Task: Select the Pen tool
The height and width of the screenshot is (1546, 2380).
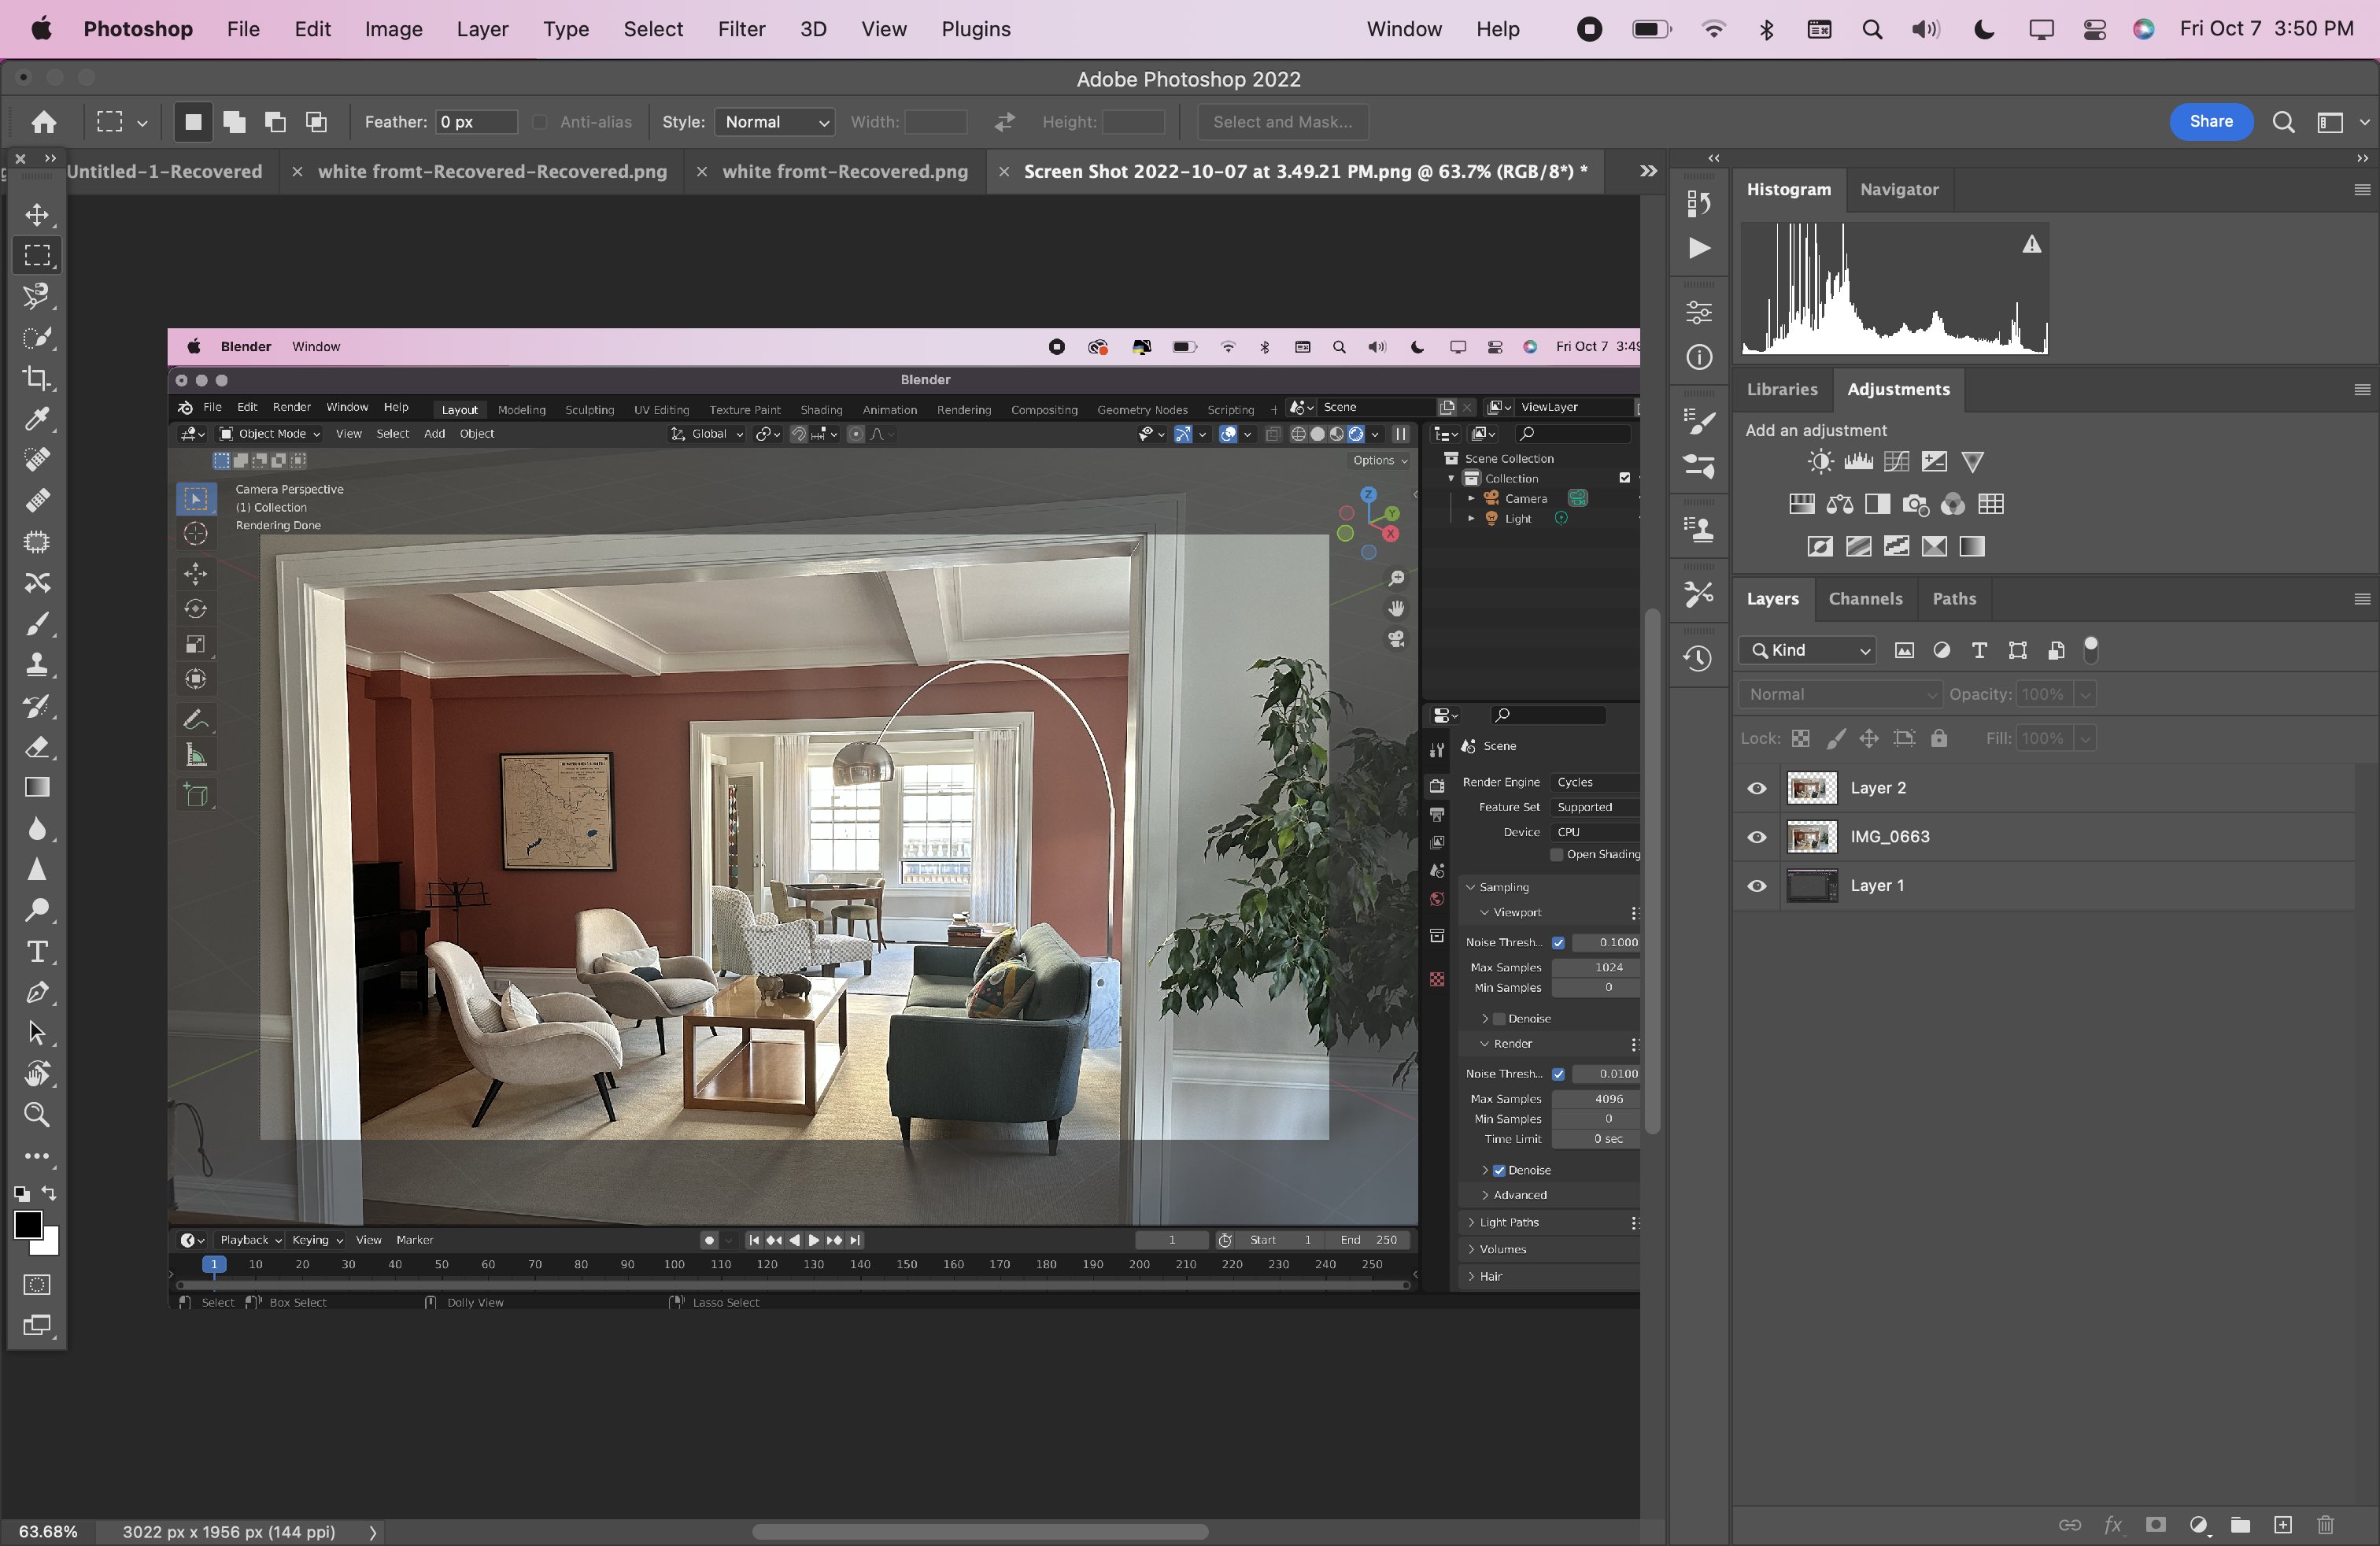Action: pos(37,992)
